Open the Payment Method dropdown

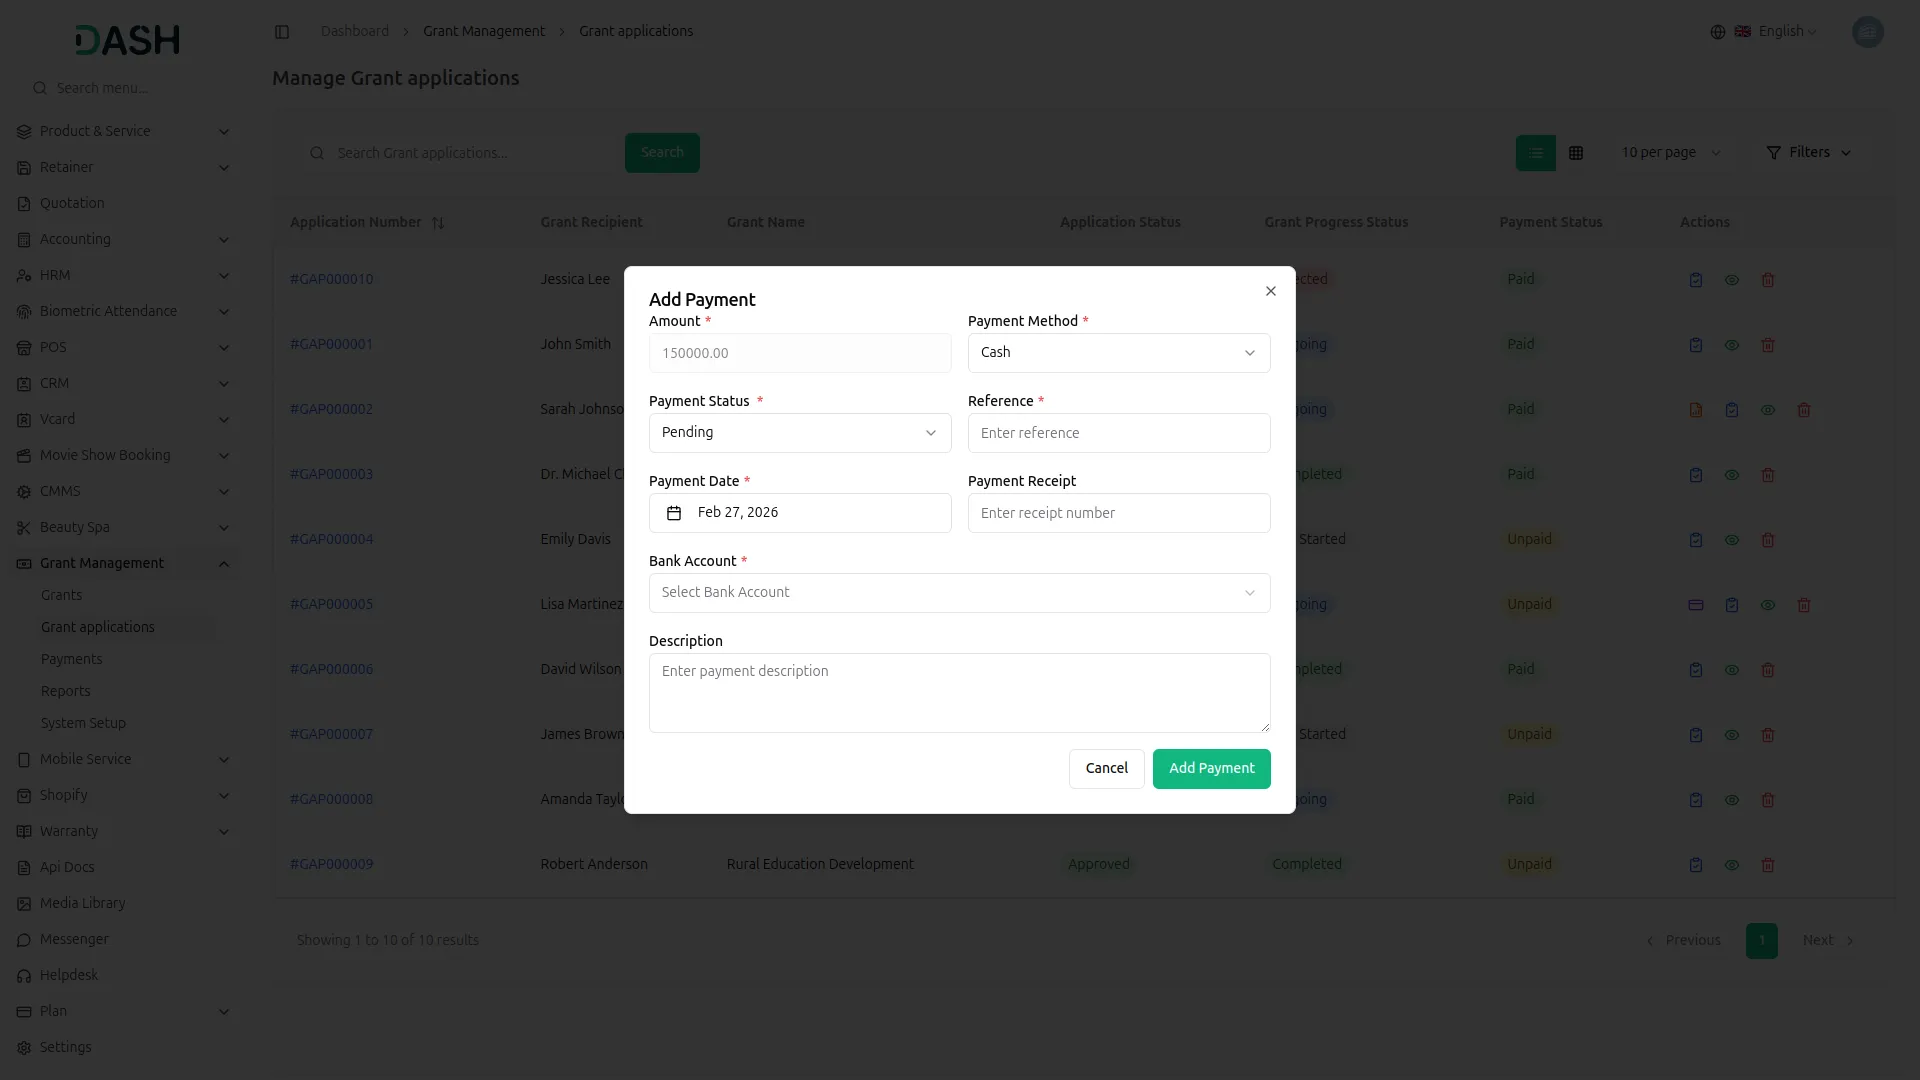tap(1118, 352)
